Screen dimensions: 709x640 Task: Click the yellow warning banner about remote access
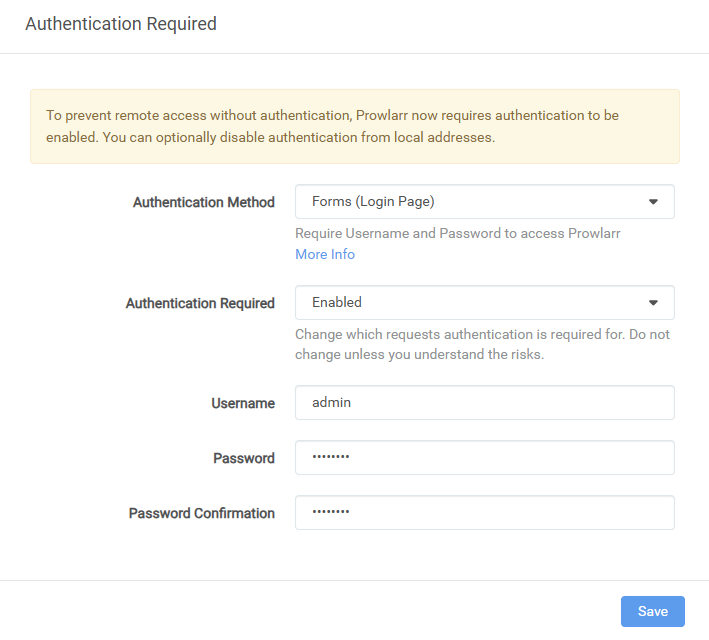(354, 126)
